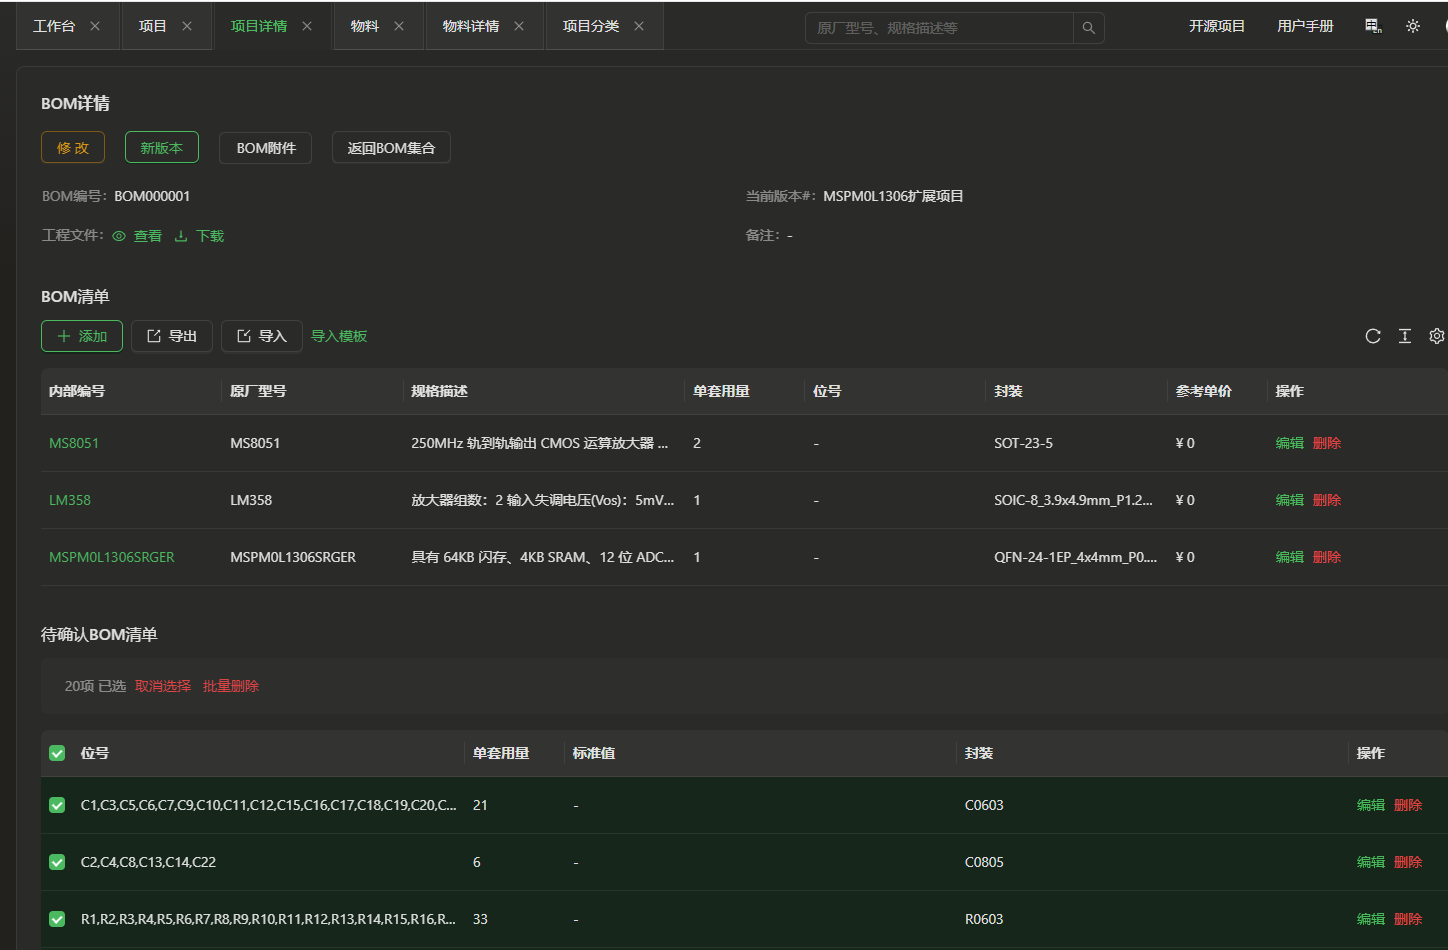Click the MSPM0L1306扩展项目 version text

point(893,196)
